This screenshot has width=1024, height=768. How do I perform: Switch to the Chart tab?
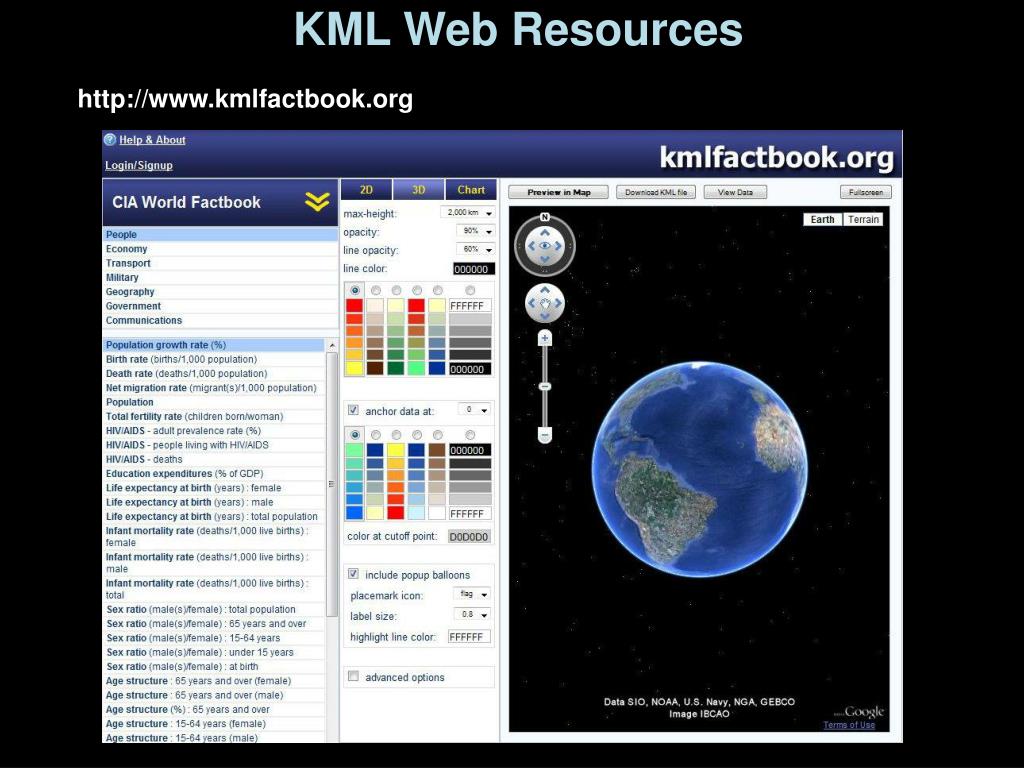click(471, 190)
